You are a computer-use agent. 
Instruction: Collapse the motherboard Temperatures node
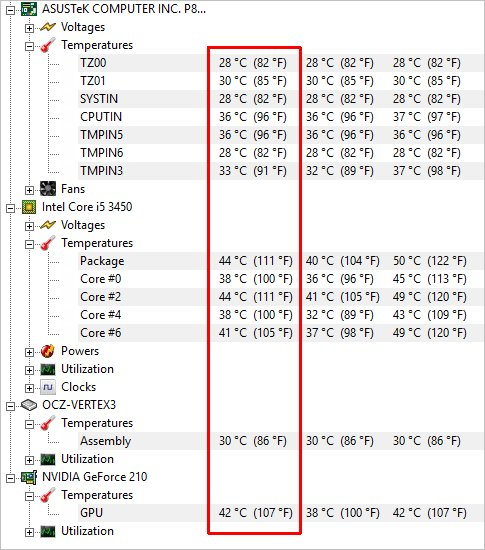29,46
